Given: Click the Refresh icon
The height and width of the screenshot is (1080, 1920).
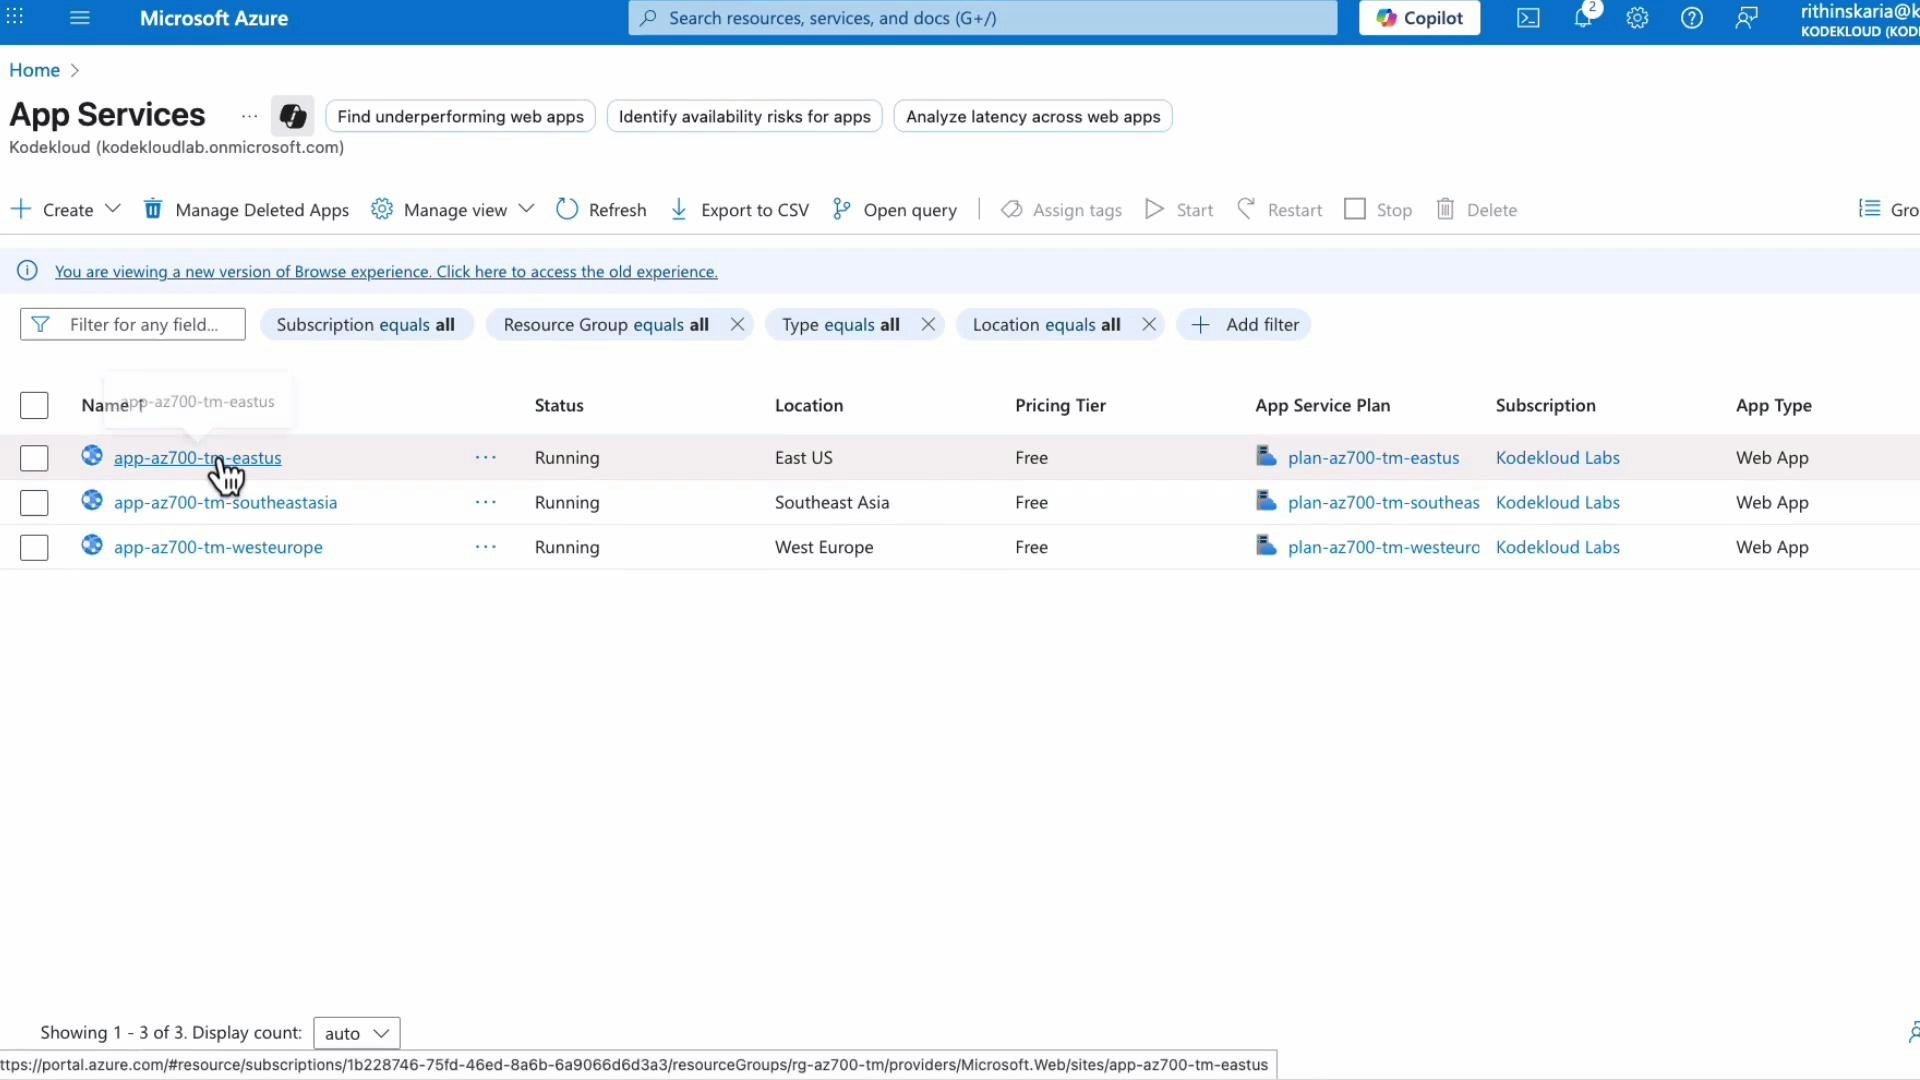Looking at the screenshot, I should 567,209.
